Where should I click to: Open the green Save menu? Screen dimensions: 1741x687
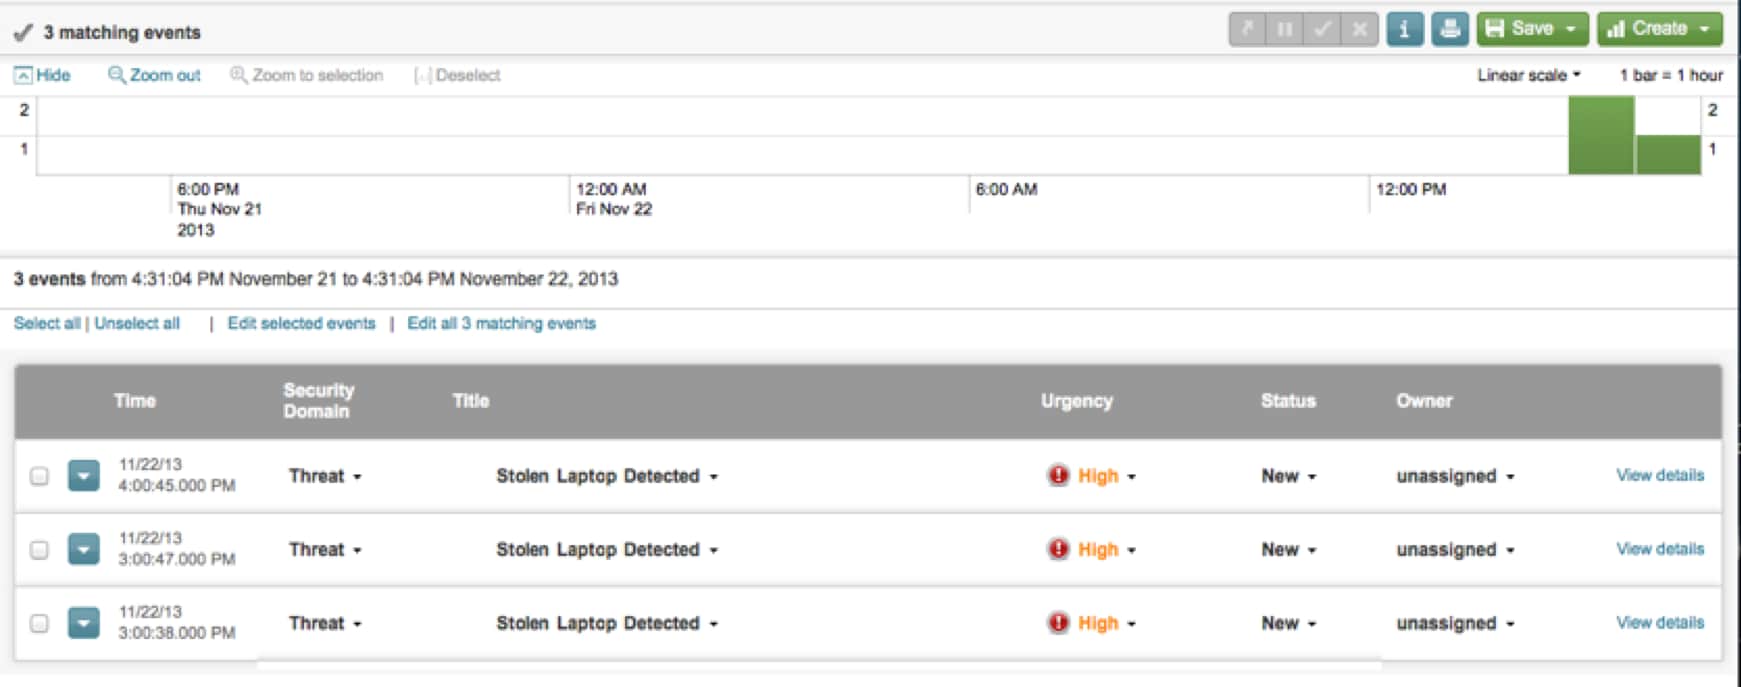coord(1532,29)
